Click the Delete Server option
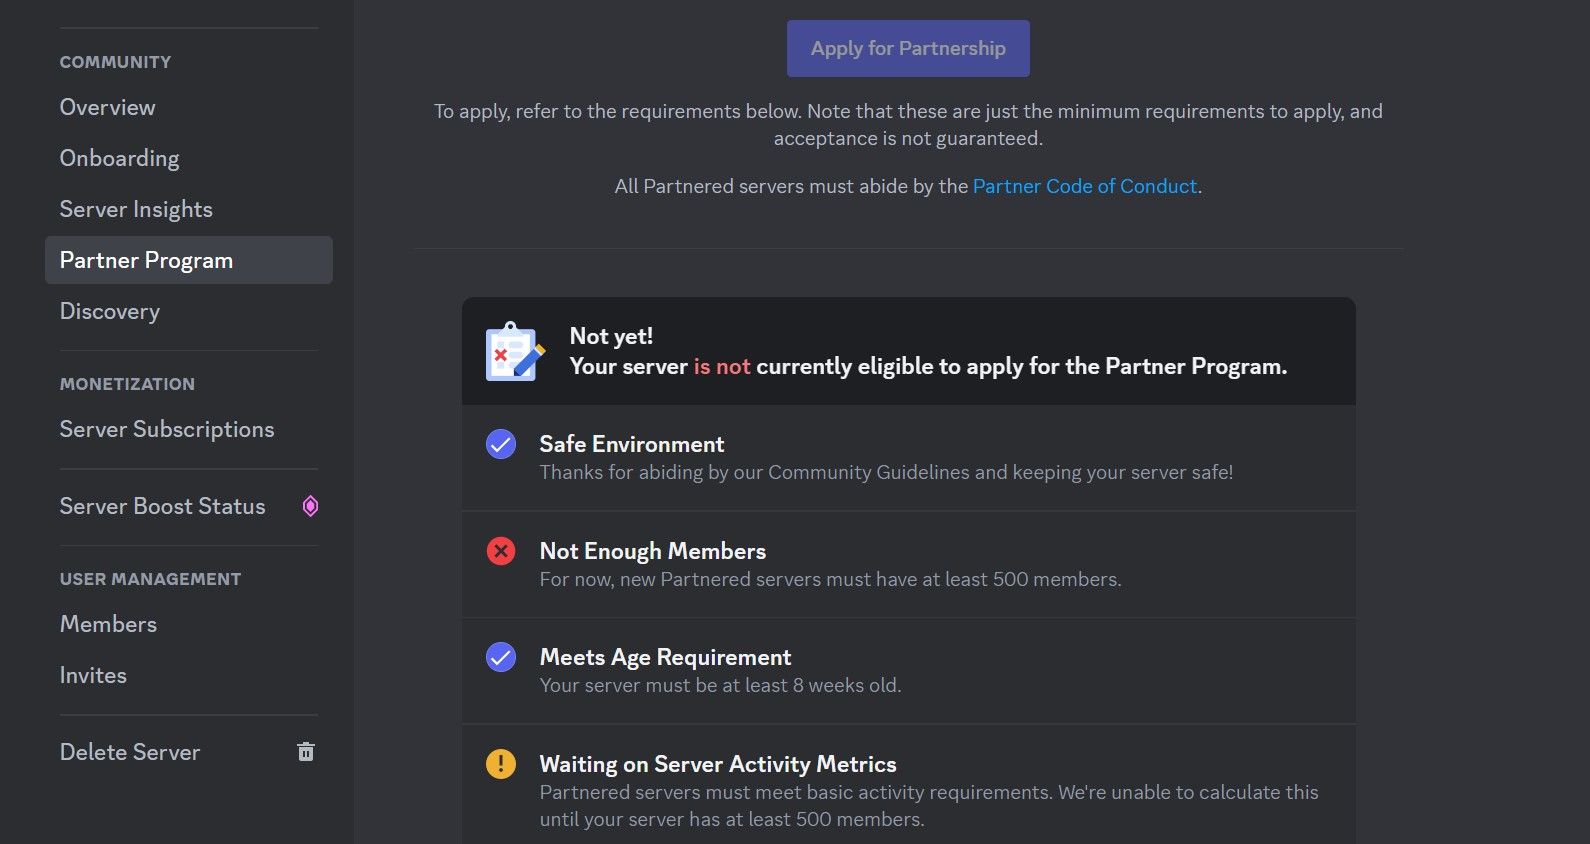 [129, 752]
